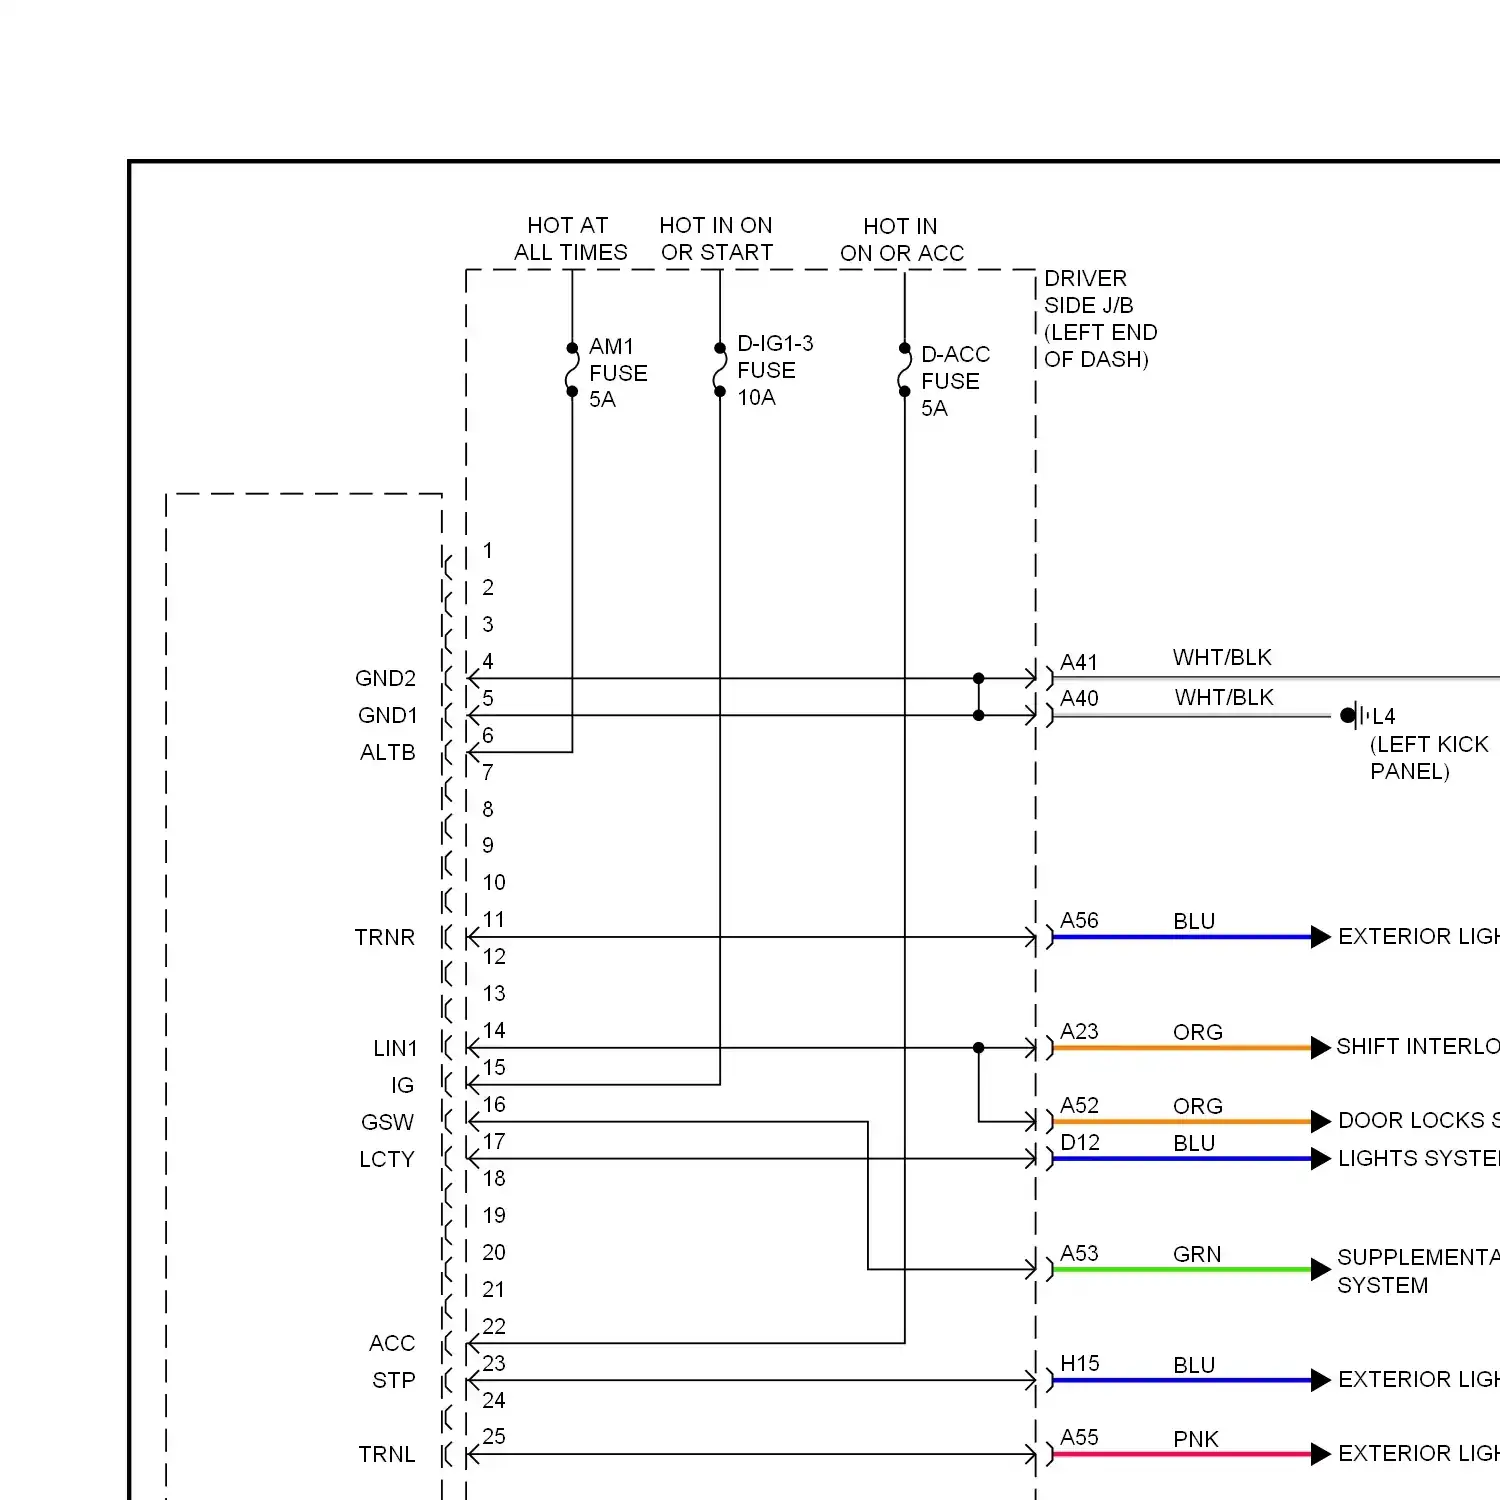
Task: Click ORG text on the A52 wire
Action: point(1198,1106)
